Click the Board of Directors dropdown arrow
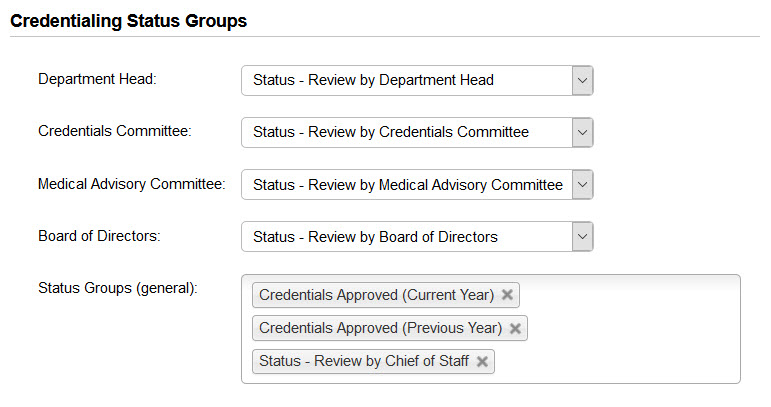Screen dimensions: 771x407 tap(582, 237)
